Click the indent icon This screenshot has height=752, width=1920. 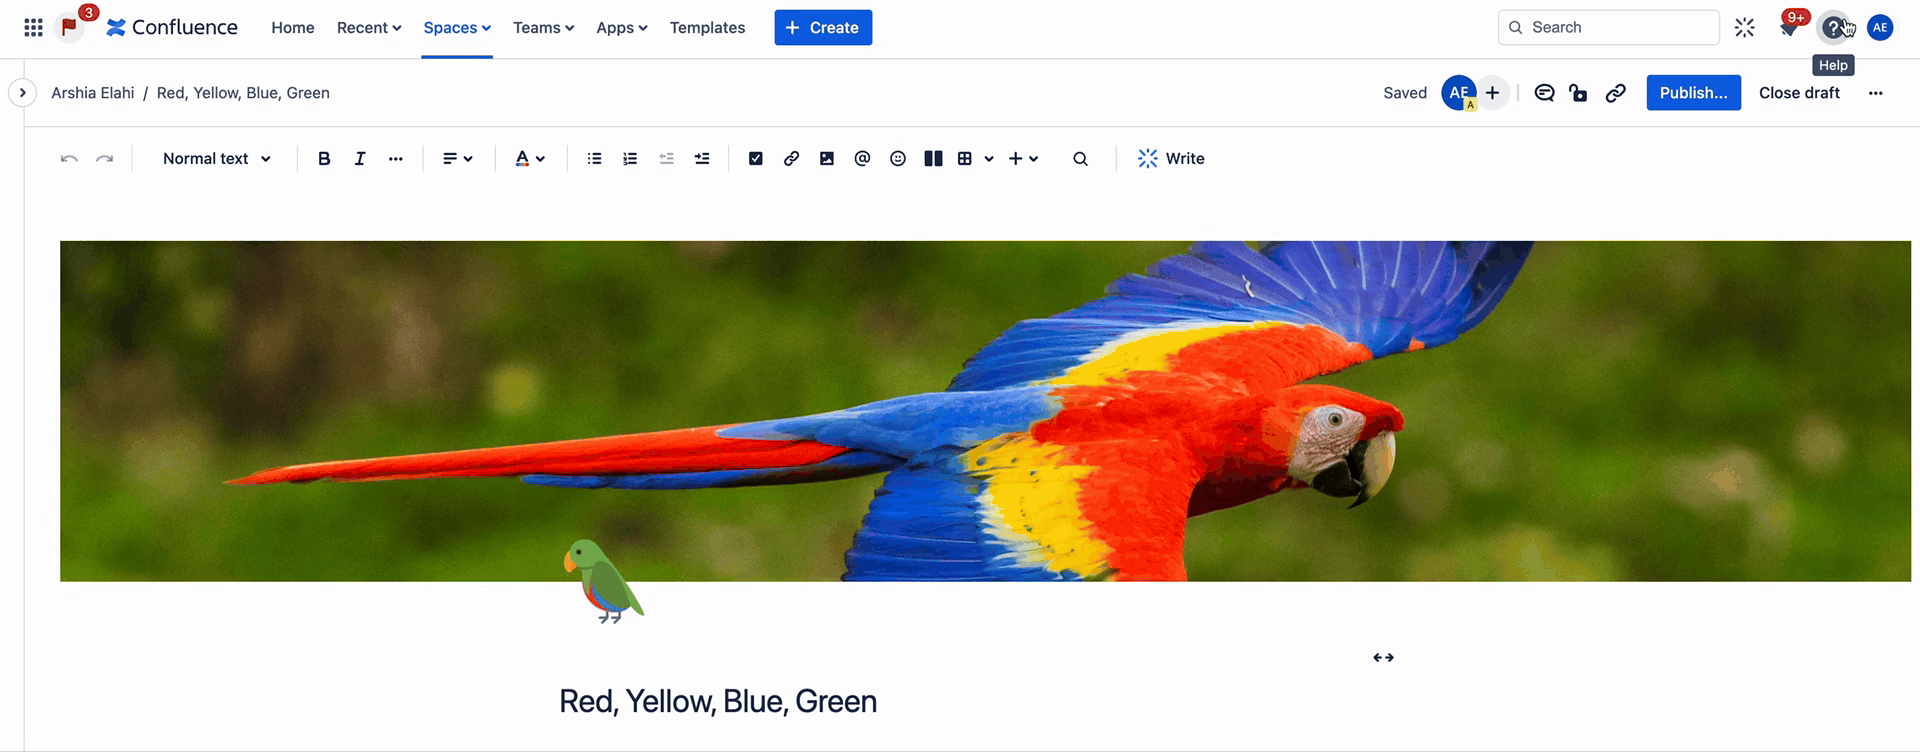point(702,158)
